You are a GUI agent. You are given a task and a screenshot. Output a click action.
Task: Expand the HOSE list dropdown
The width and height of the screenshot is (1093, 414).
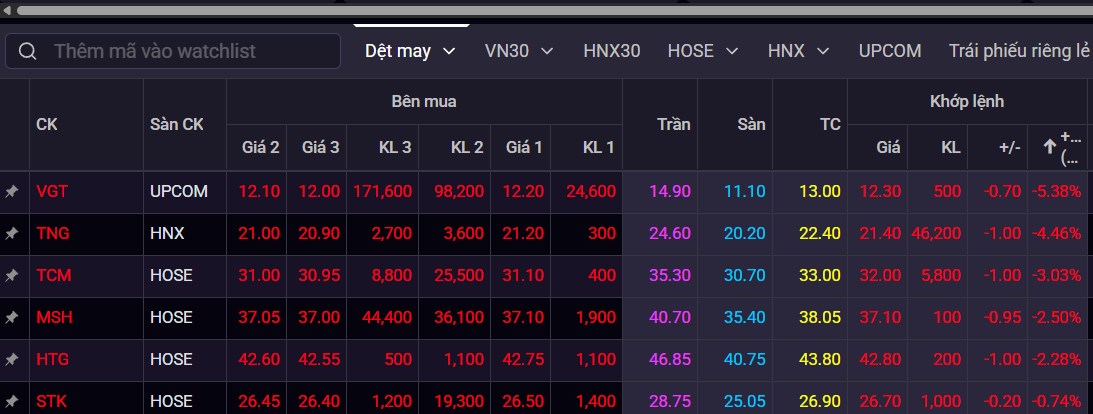[x=732, y=51]
